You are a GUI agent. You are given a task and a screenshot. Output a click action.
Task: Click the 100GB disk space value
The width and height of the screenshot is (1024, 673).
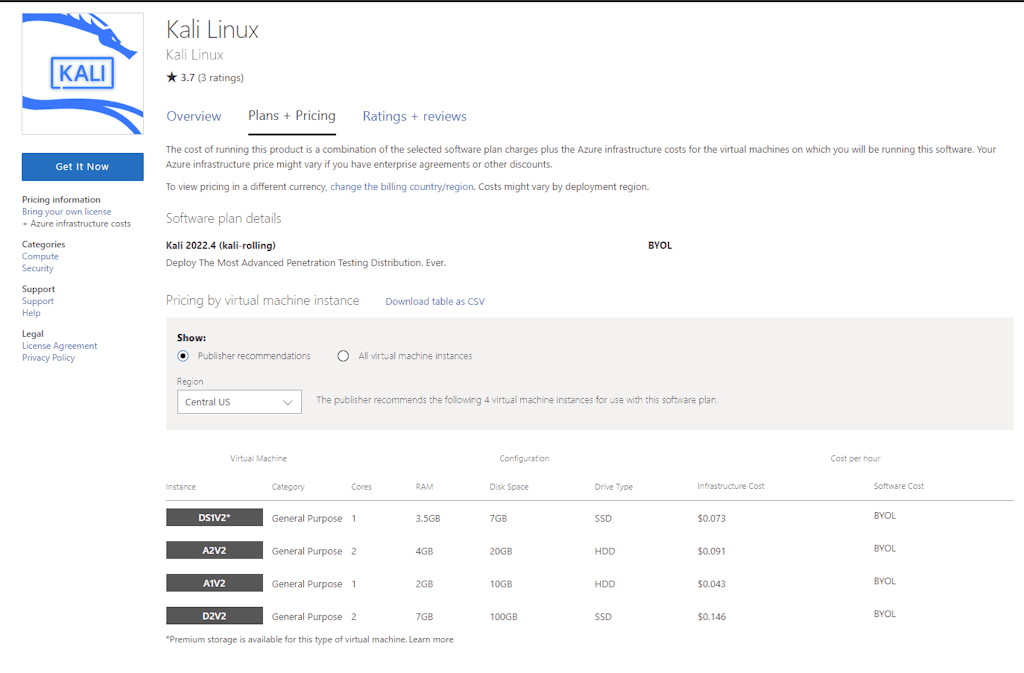(x=504, y=616)
